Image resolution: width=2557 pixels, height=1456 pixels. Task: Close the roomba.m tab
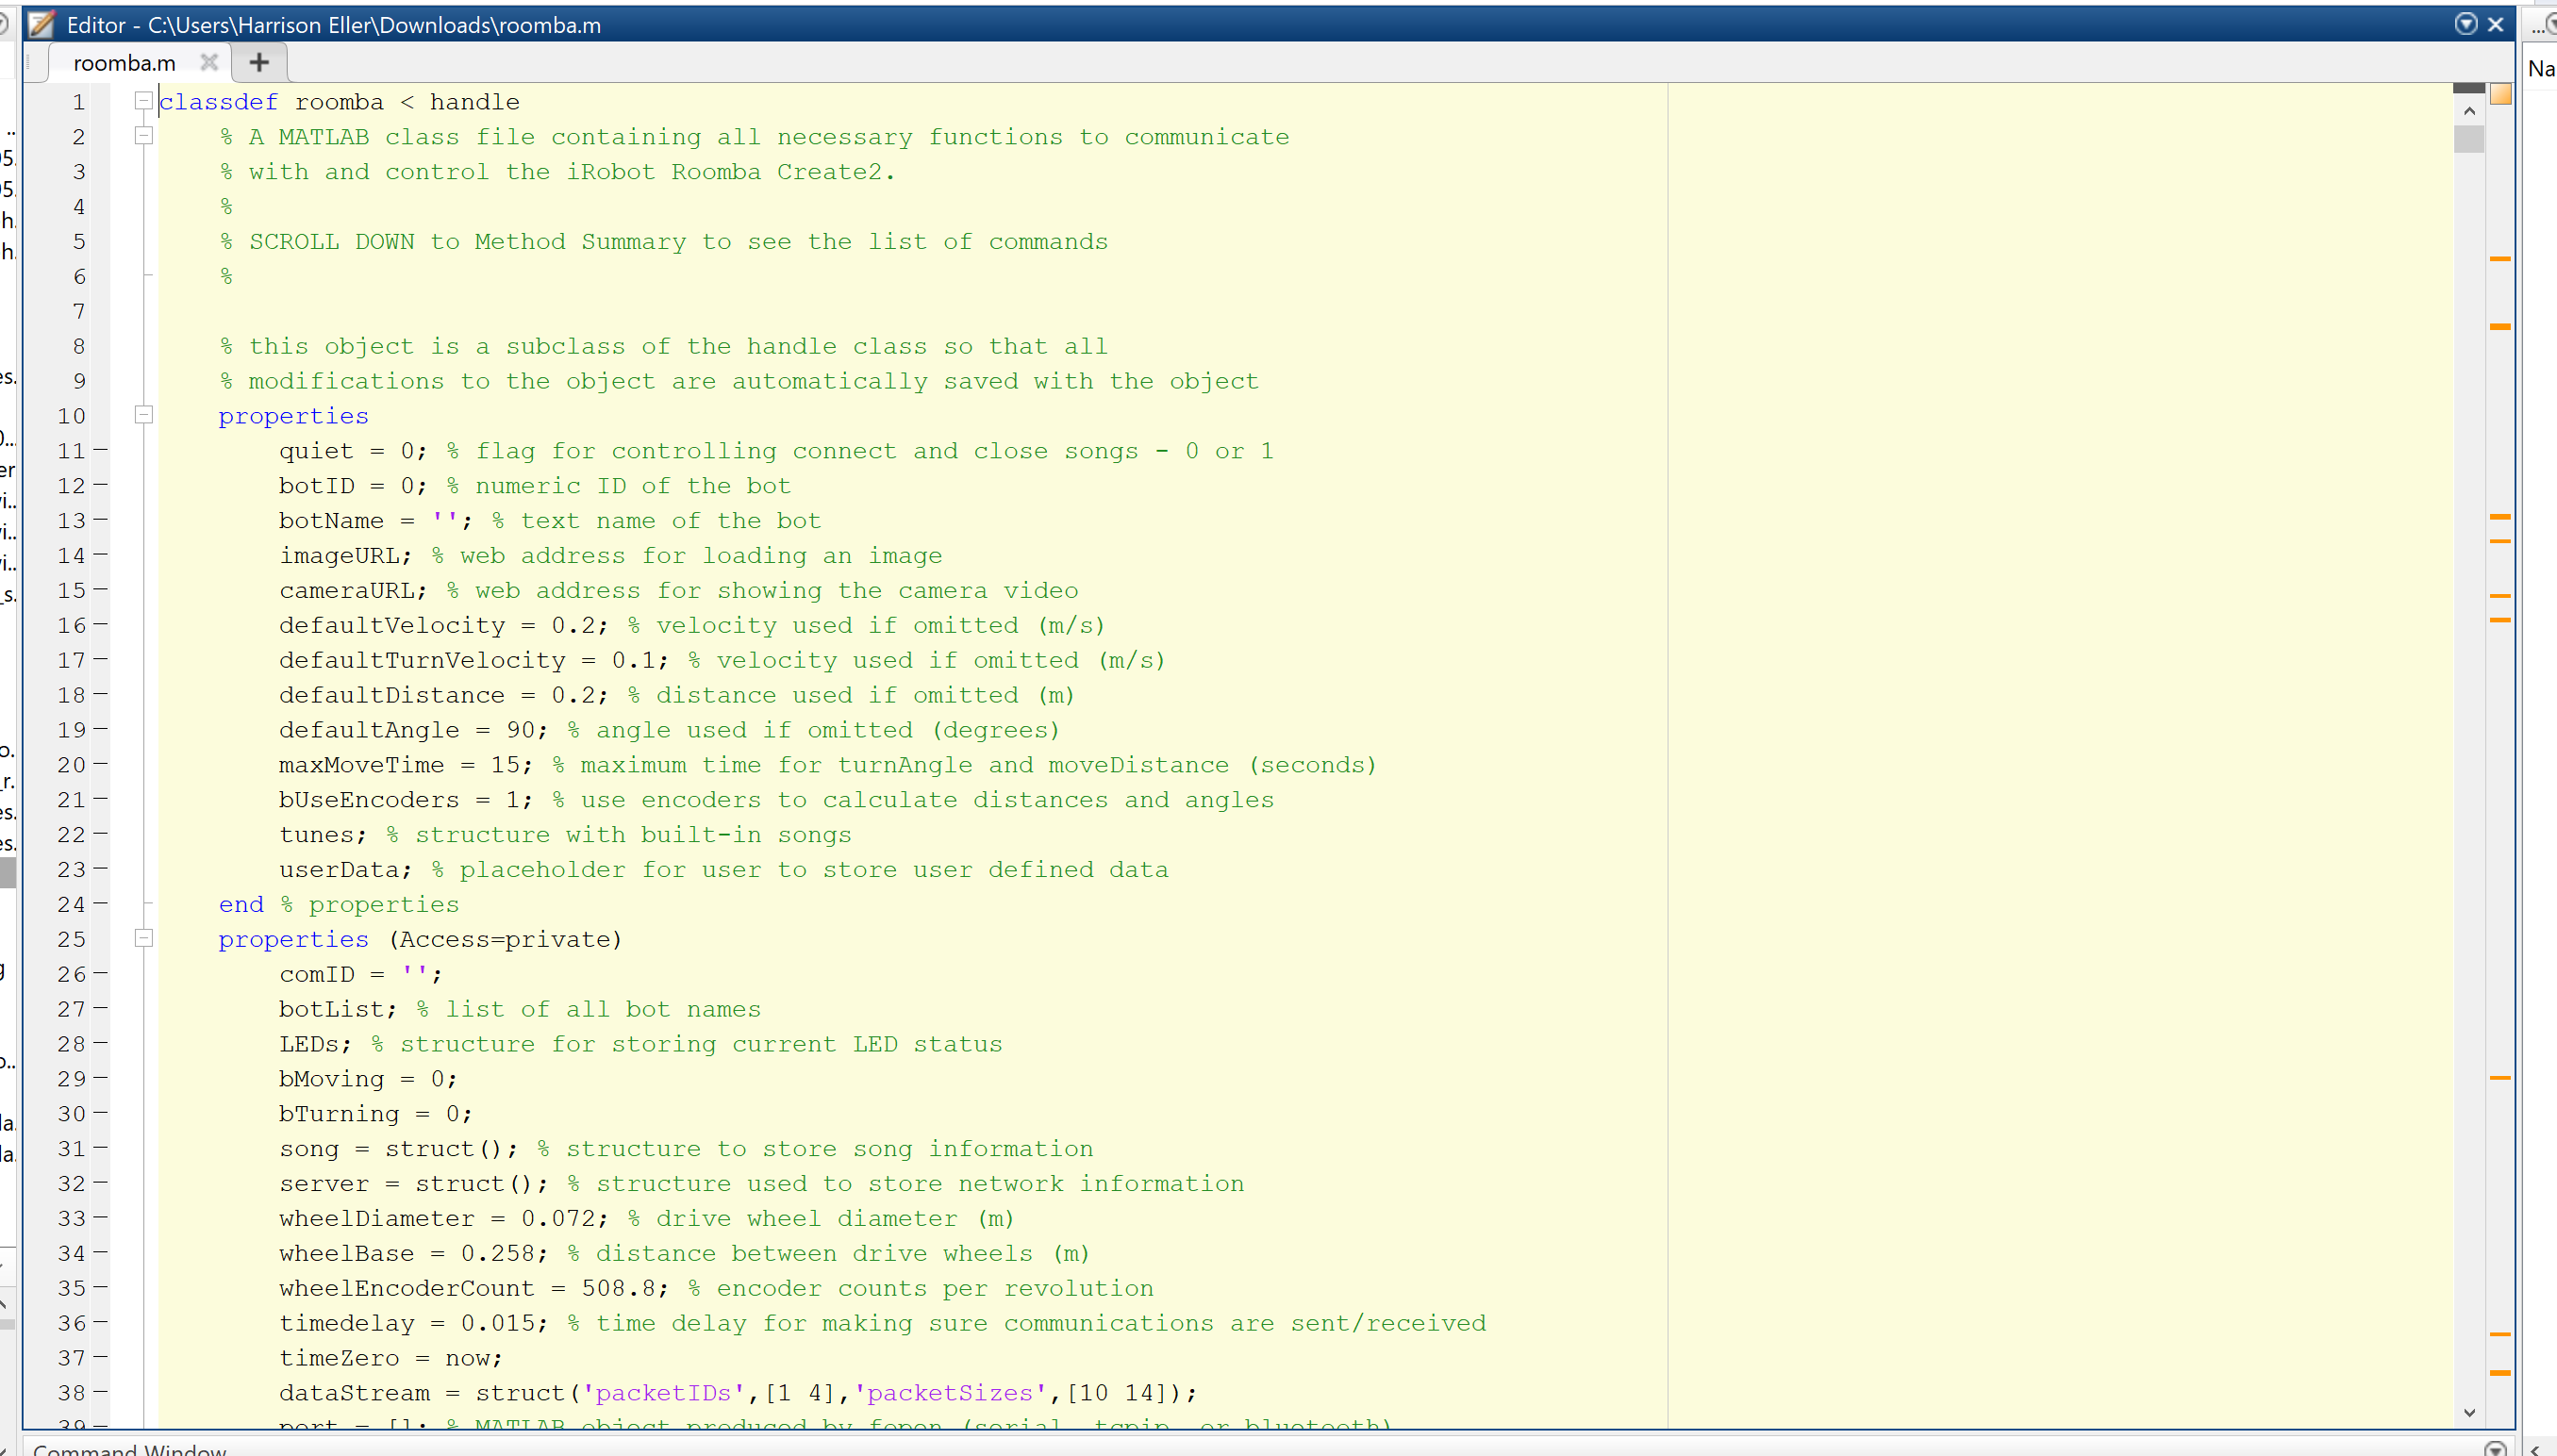click(x=209, y=62)
